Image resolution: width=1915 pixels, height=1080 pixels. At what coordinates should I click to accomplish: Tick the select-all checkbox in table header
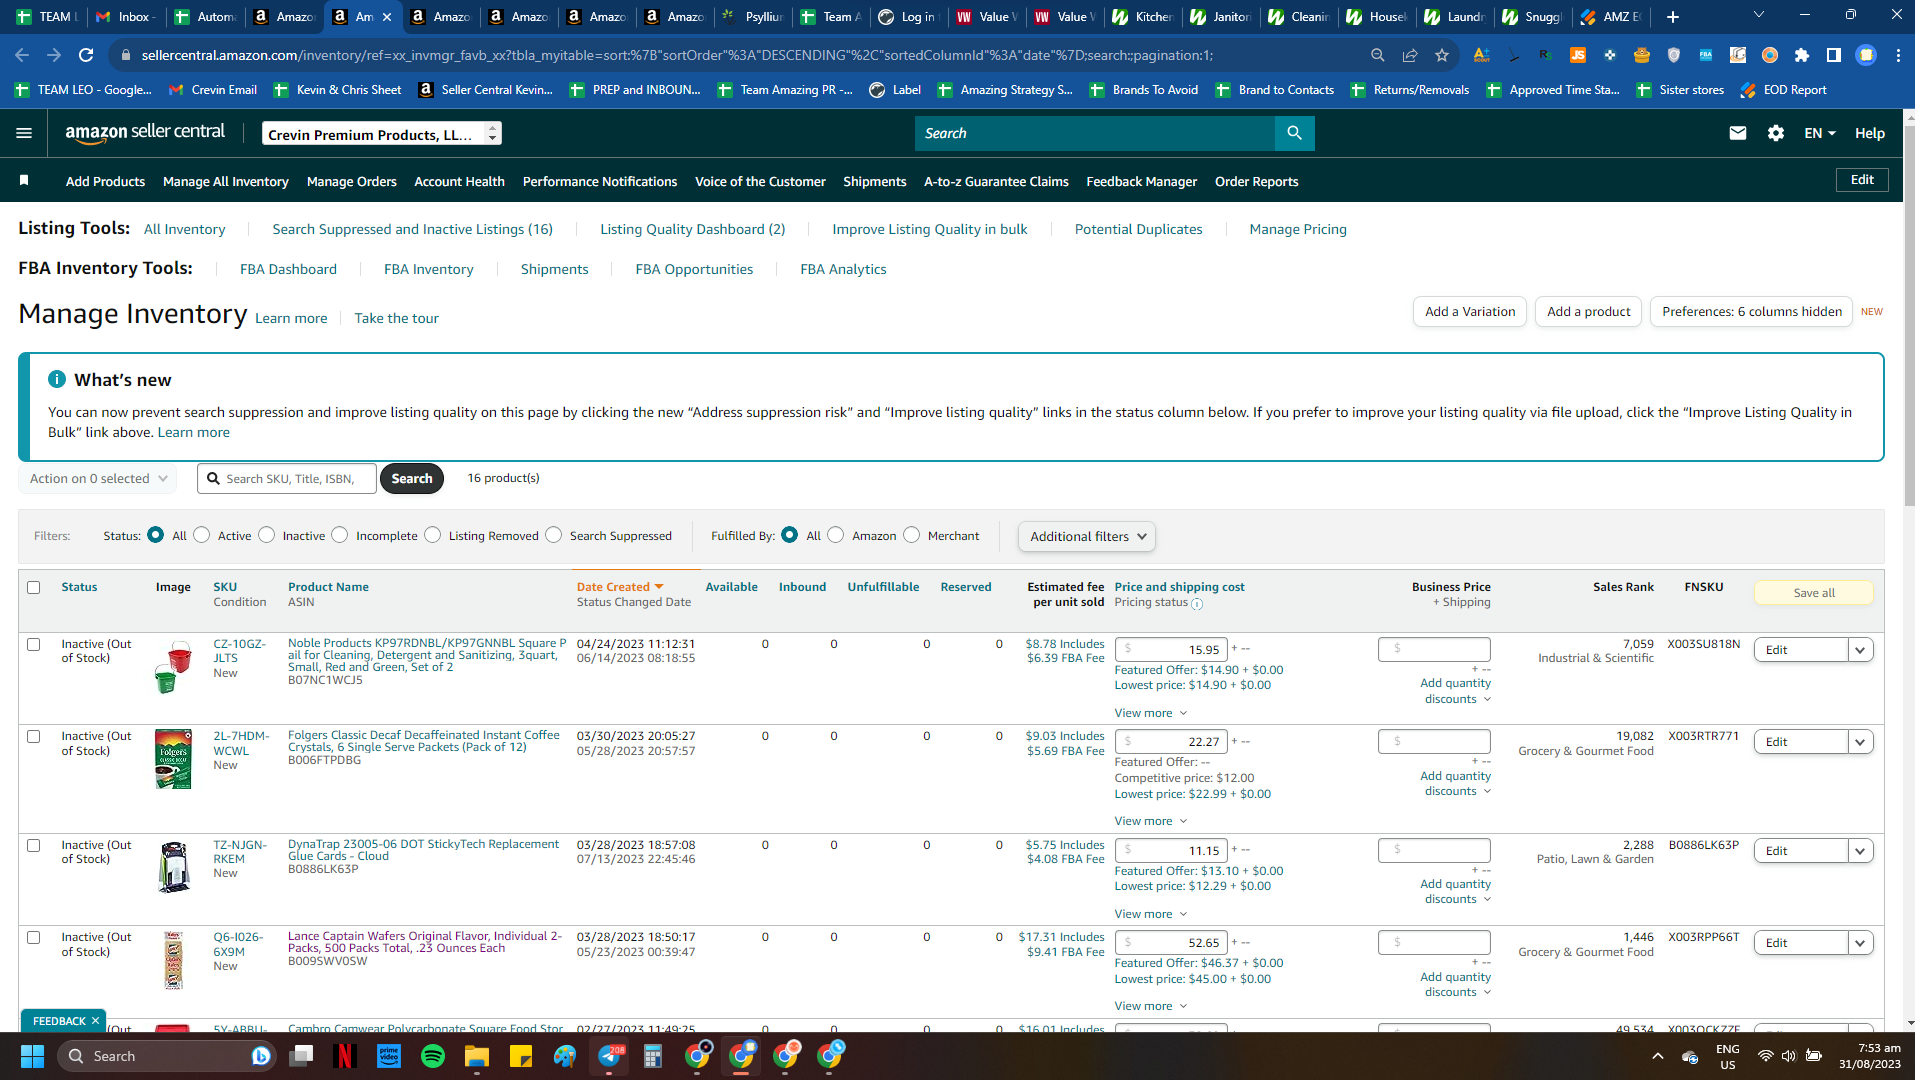click(x=34, y=587)
